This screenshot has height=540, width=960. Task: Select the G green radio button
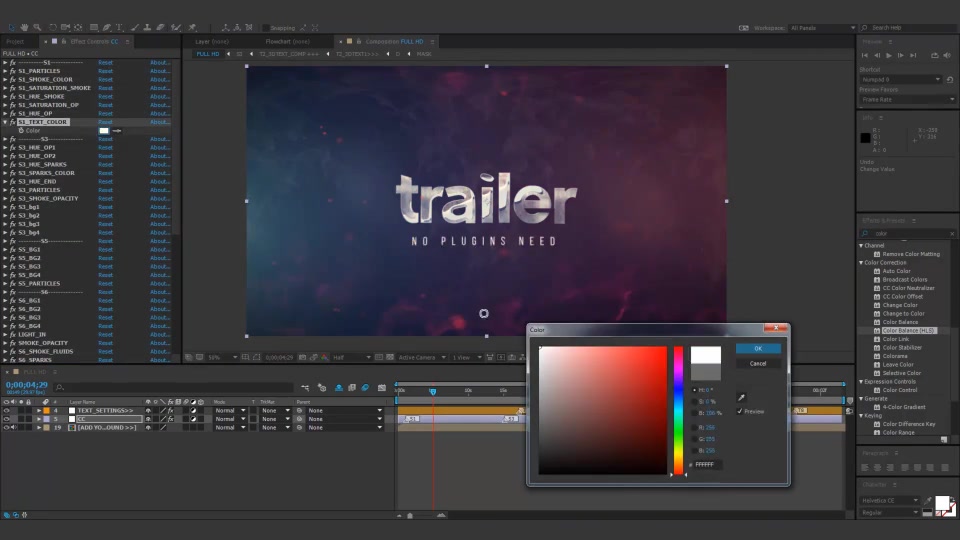[694, 439]
